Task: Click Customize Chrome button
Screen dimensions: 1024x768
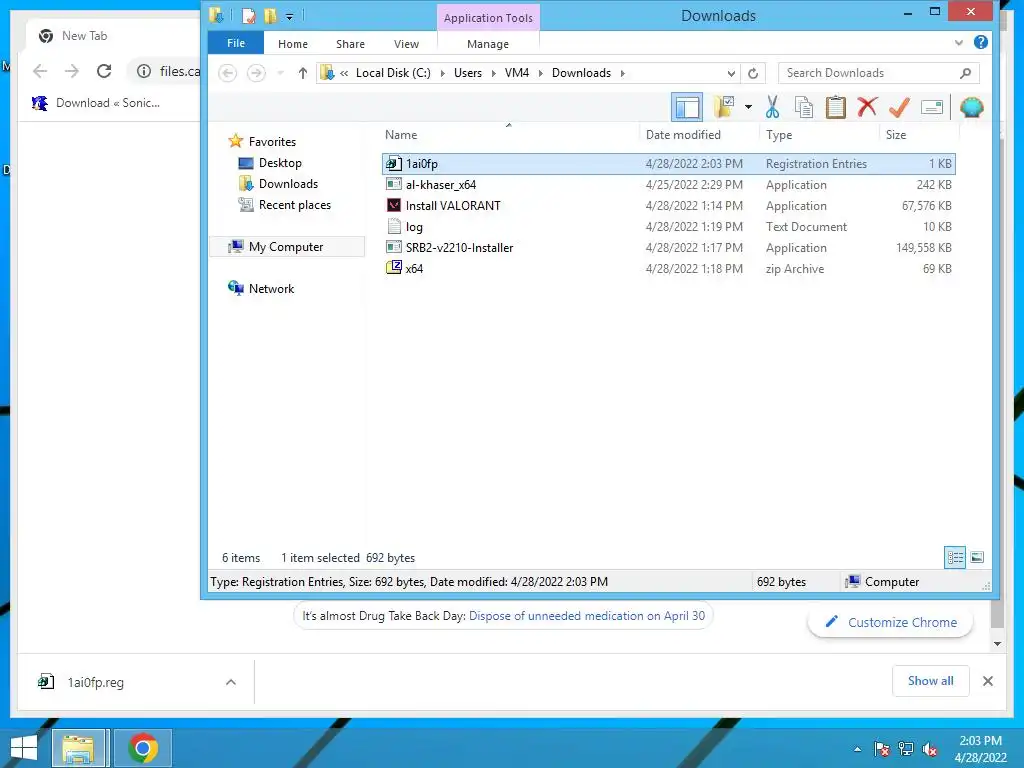Action: point(891,622)
